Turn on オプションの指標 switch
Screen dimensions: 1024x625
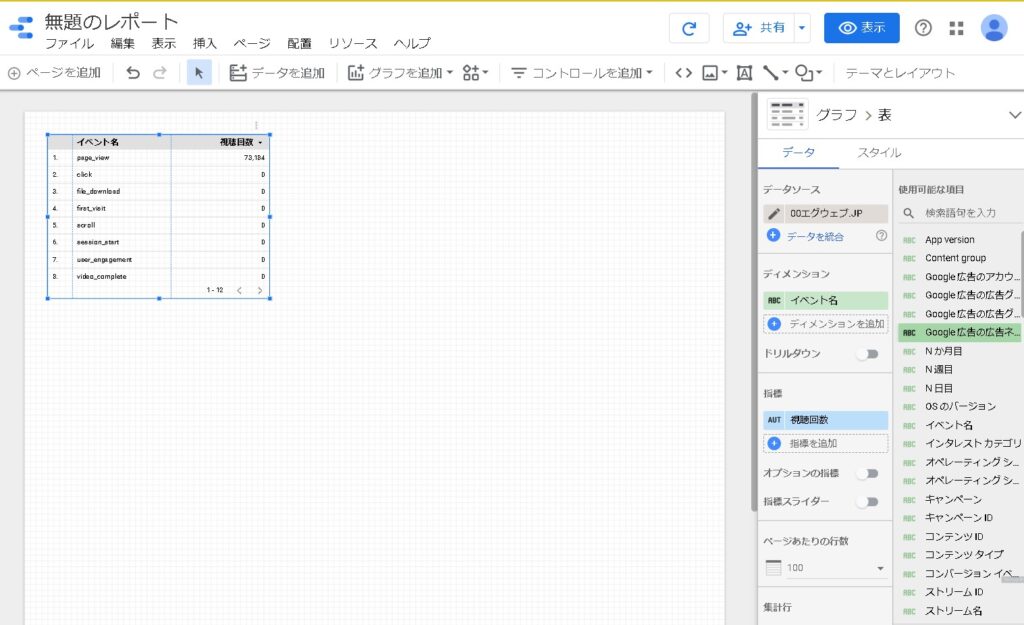point(866,473)
